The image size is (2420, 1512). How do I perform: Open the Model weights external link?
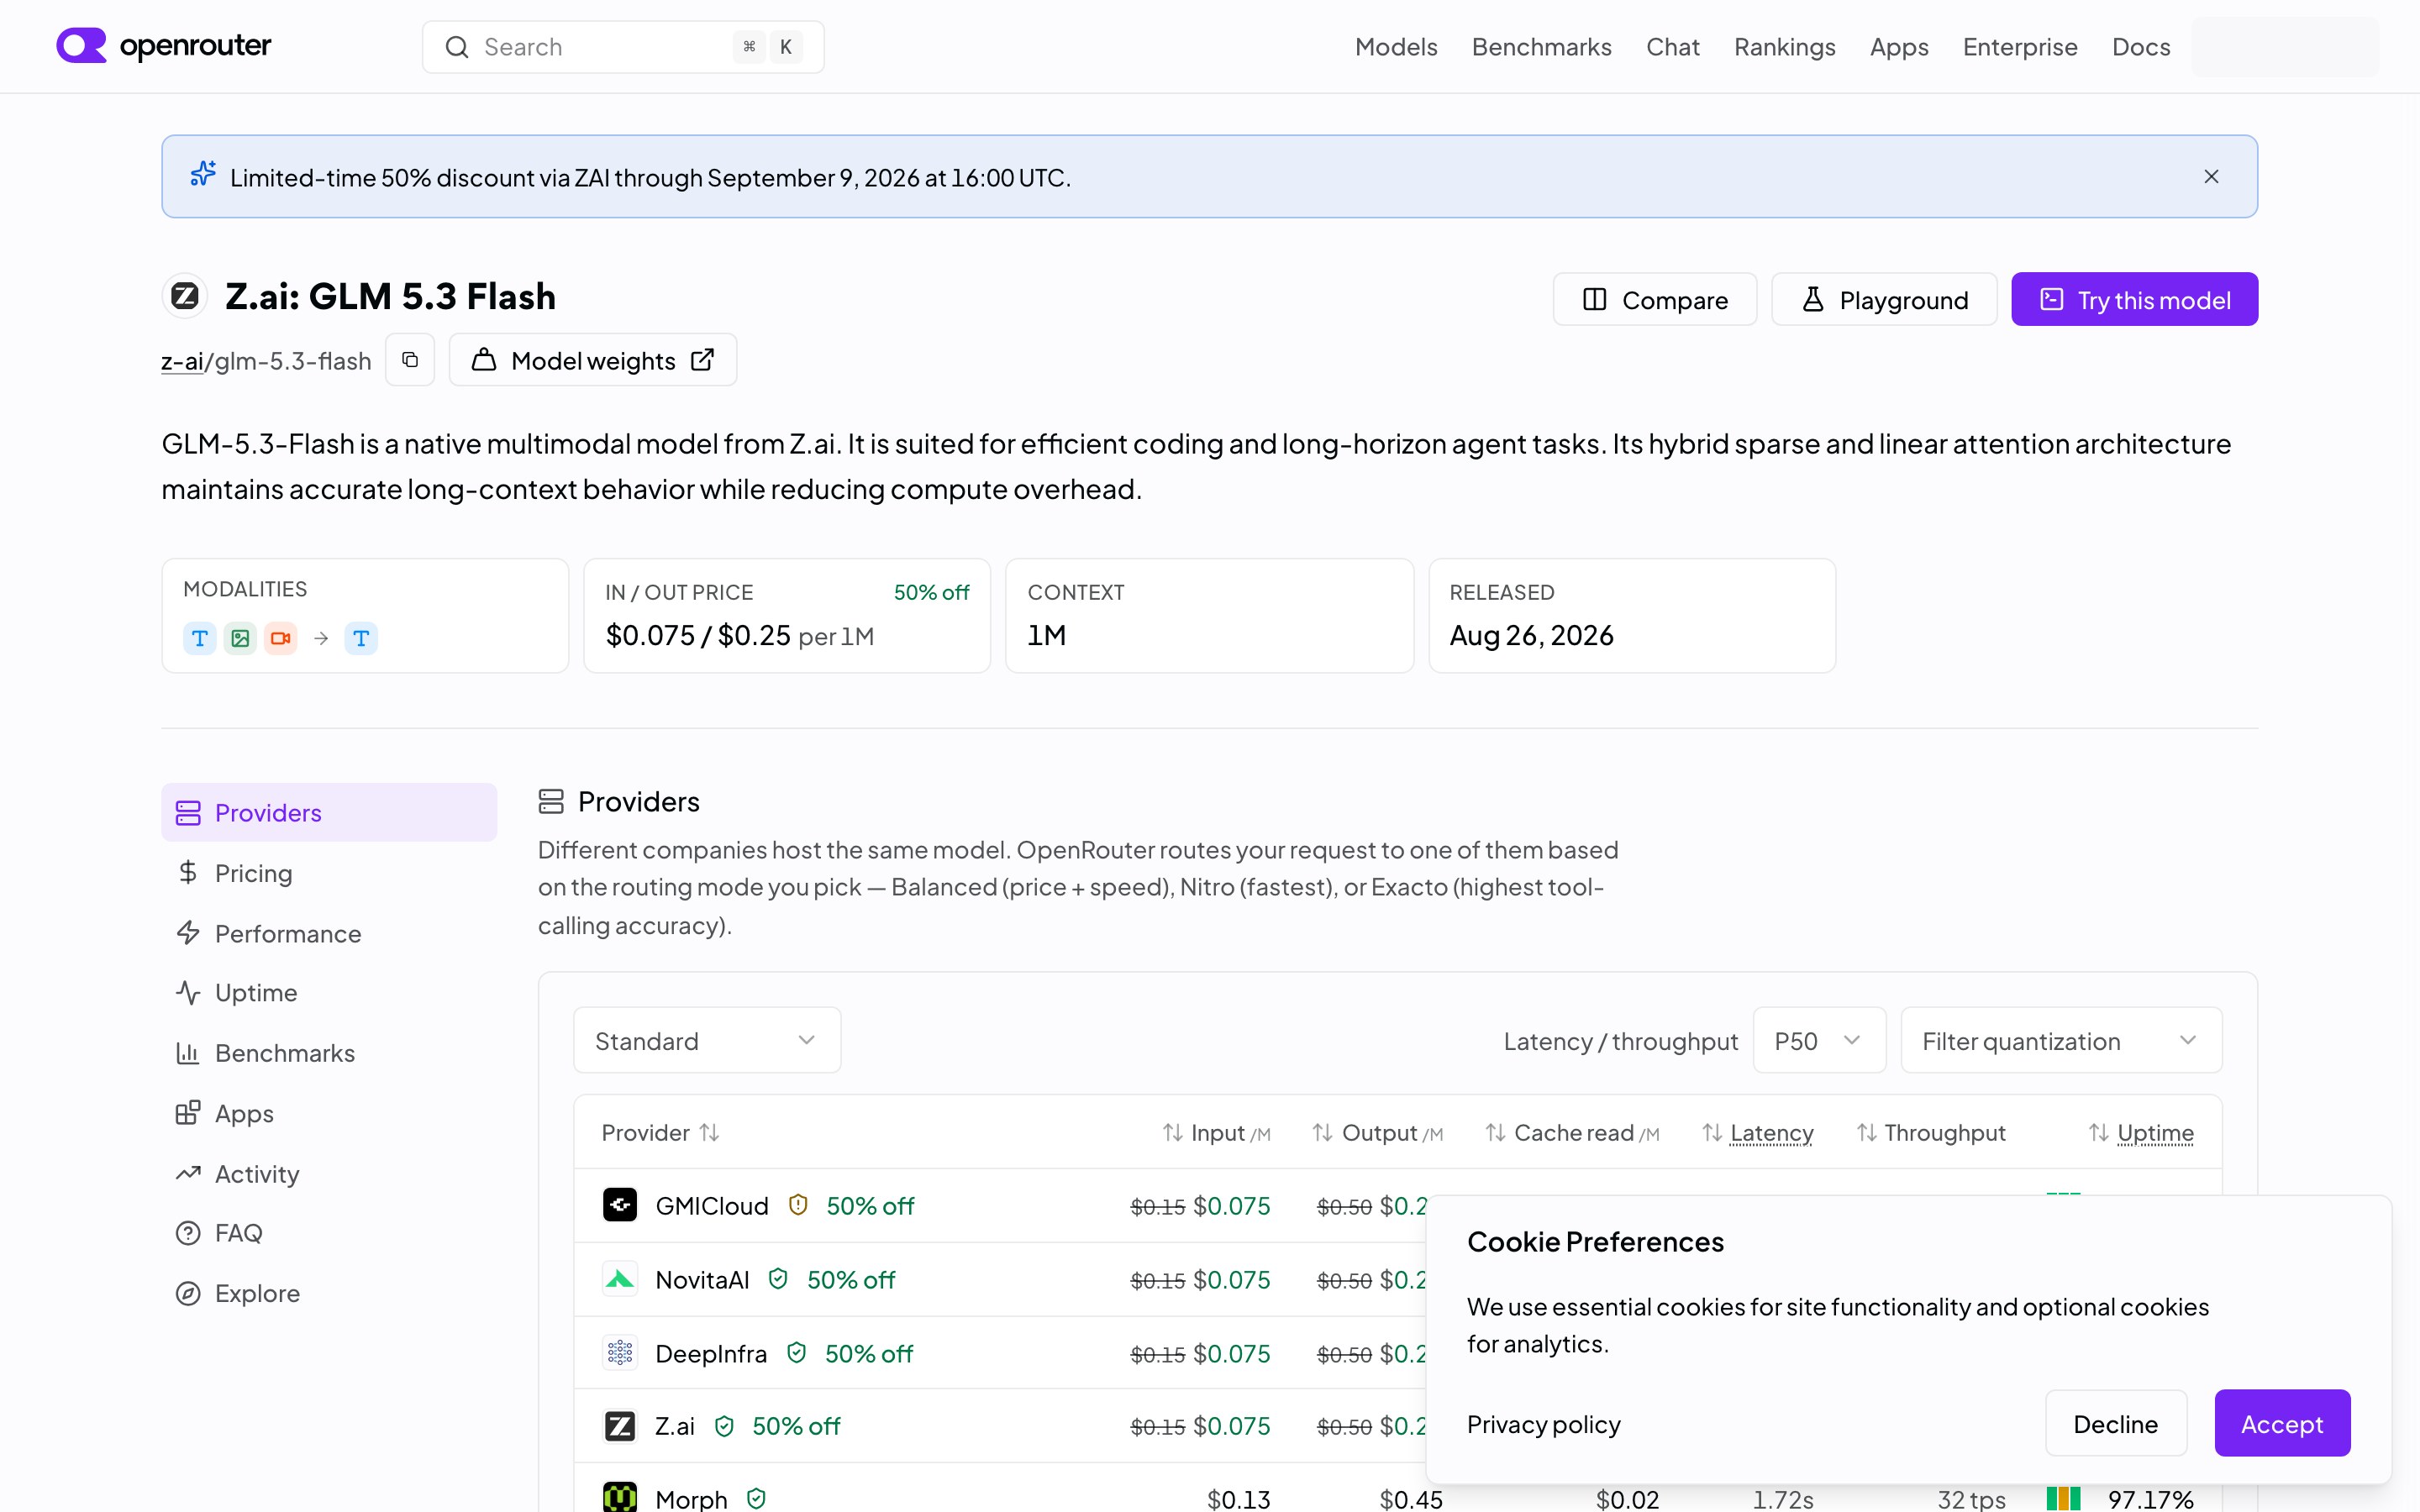593,360
